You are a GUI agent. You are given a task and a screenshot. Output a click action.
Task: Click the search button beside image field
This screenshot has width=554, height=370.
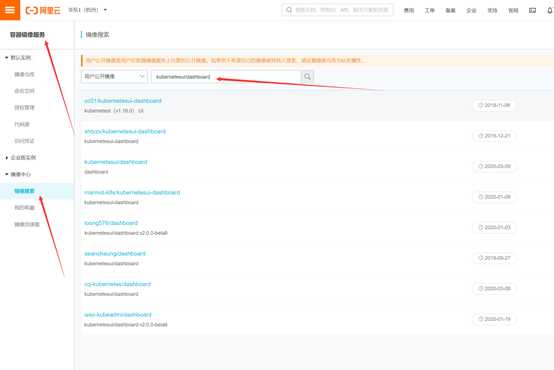307,77
